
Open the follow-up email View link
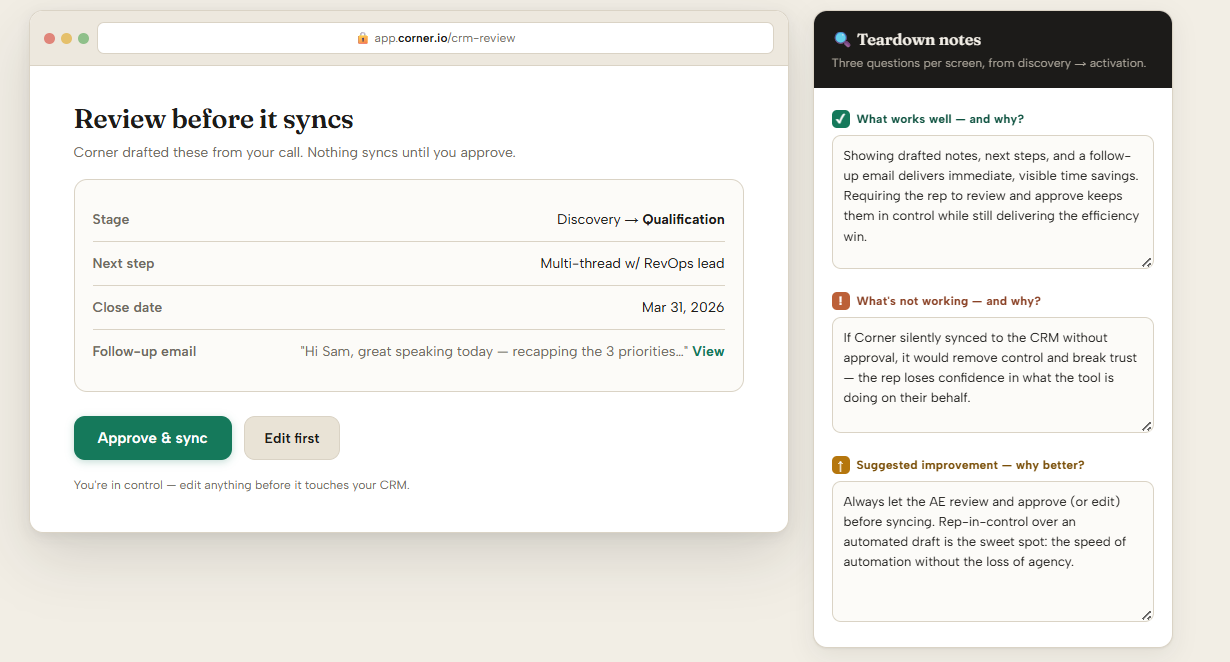pos(708,351)
